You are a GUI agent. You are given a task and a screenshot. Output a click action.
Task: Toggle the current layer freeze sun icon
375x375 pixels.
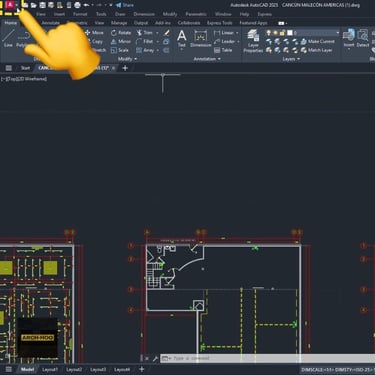[276, 33]
